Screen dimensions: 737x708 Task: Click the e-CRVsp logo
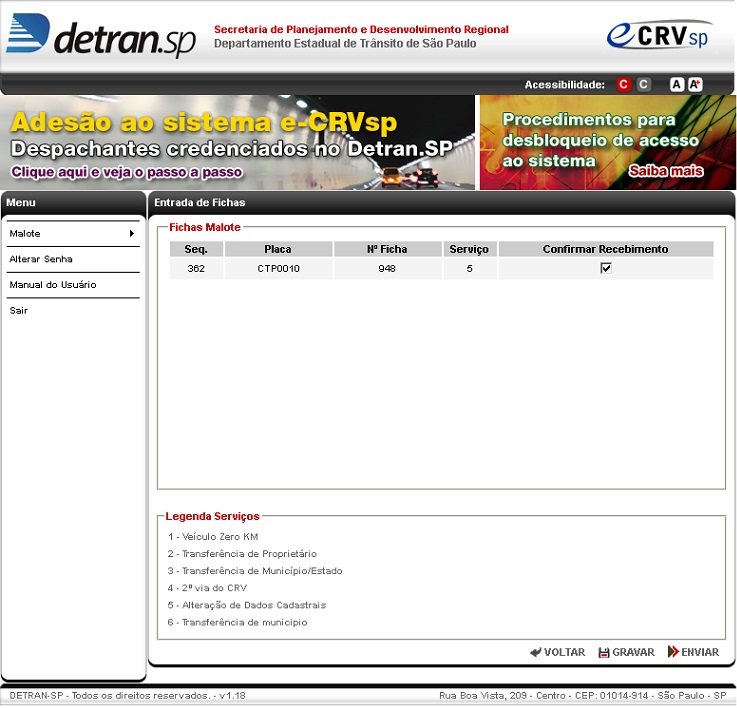point(659,35)
